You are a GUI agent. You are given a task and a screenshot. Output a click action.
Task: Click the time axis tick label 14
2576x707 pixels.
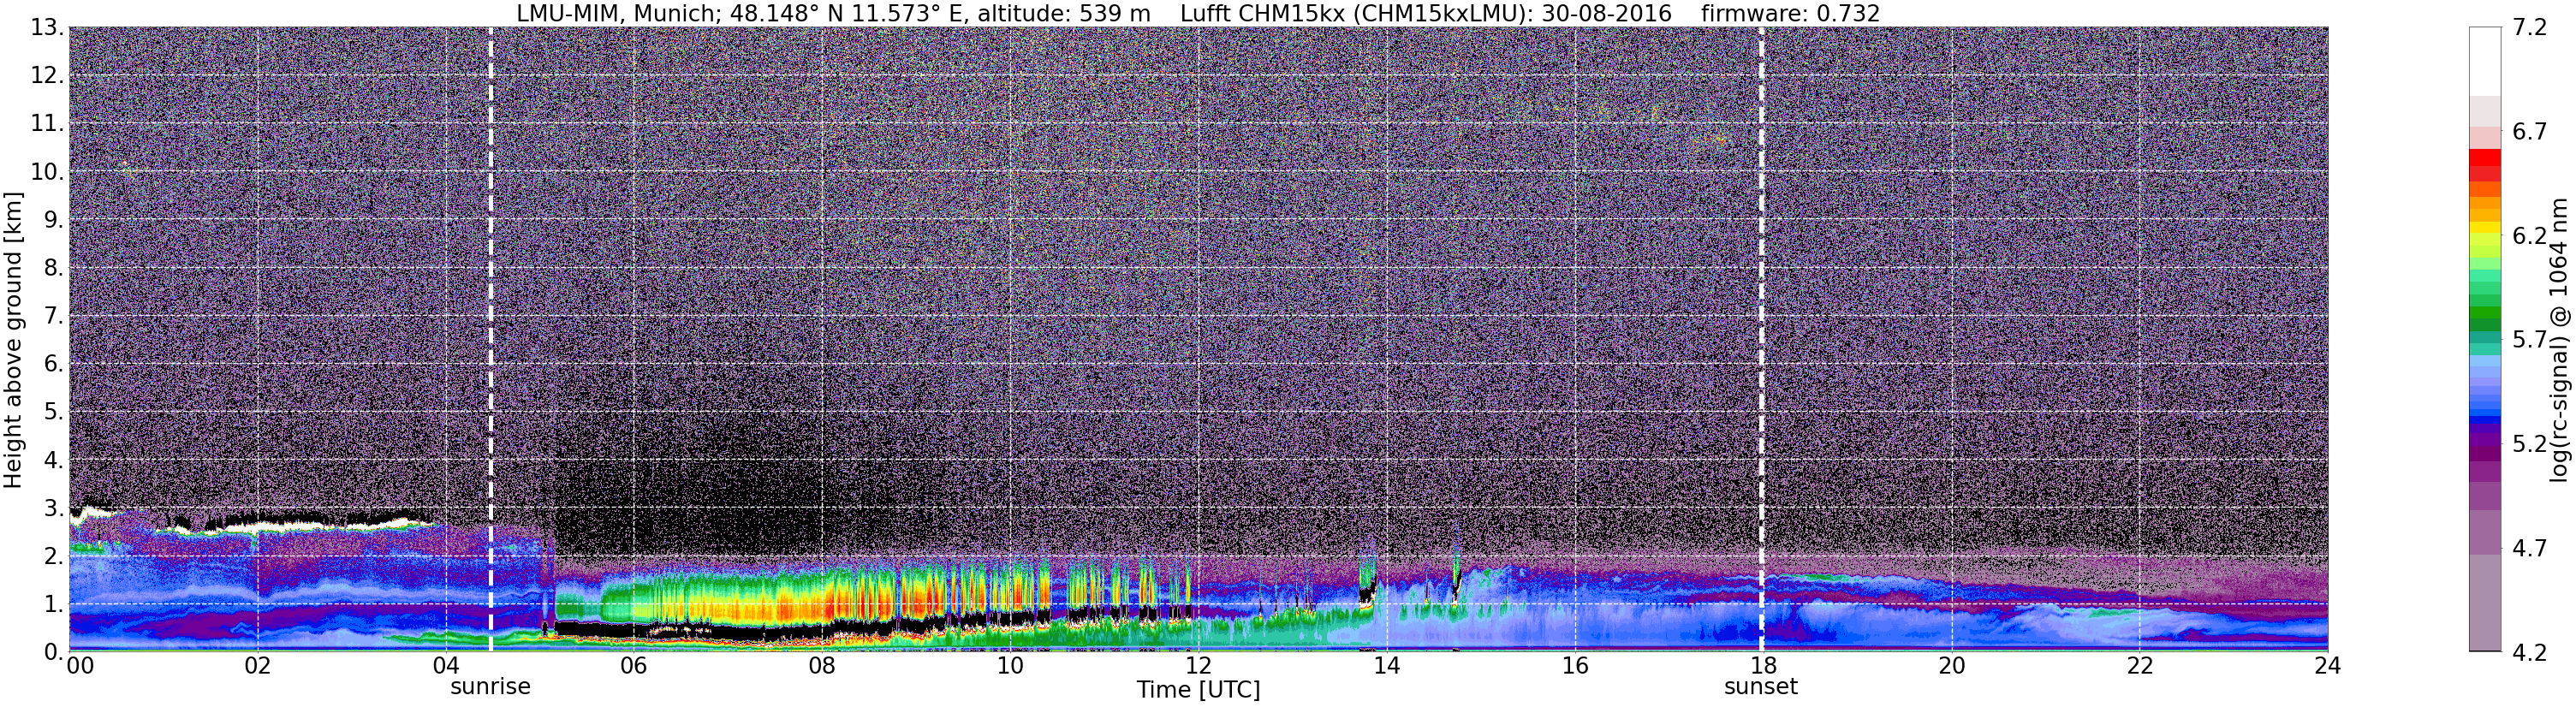point(1386,666)
